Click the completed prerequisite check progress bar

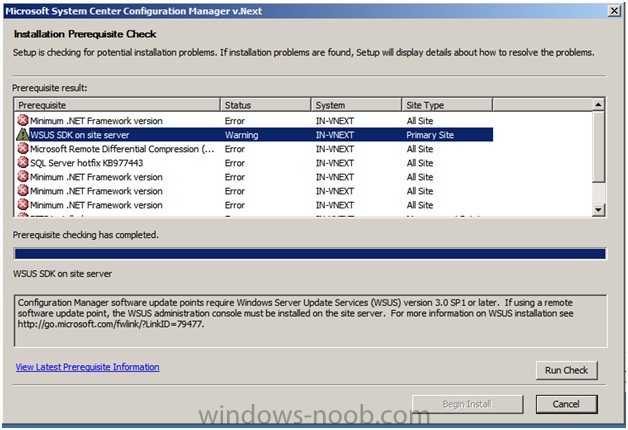click(x=310, y=253)
